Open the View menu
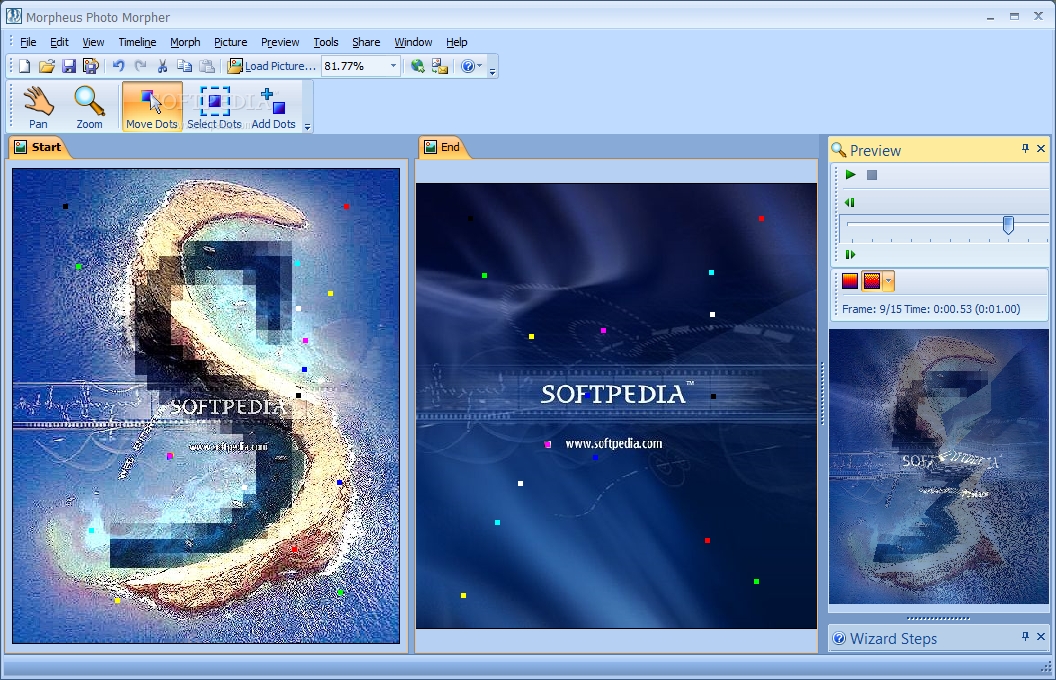The image size is (1056, 680). [93, 42]
